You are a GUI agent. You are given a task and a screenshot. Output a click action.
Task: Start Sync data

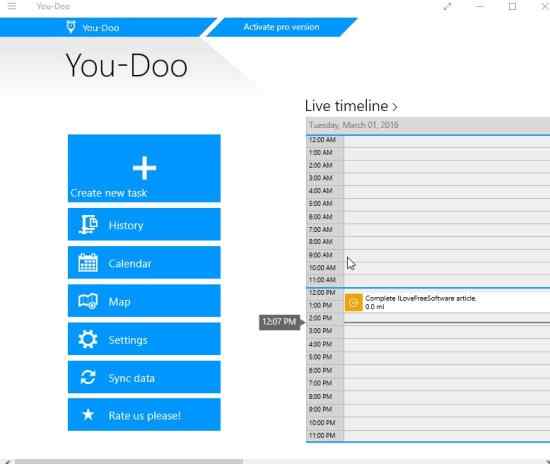pos(144,377)
